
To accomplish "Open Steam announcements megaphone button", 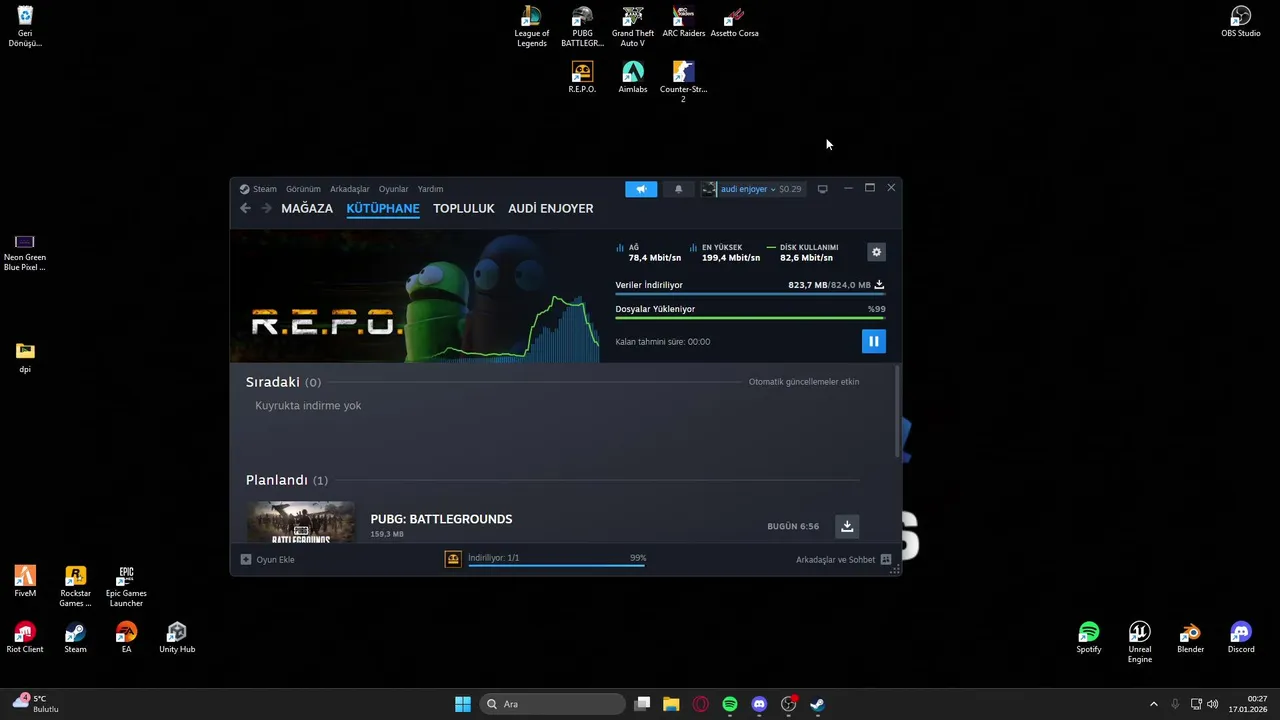I will 641,189.
